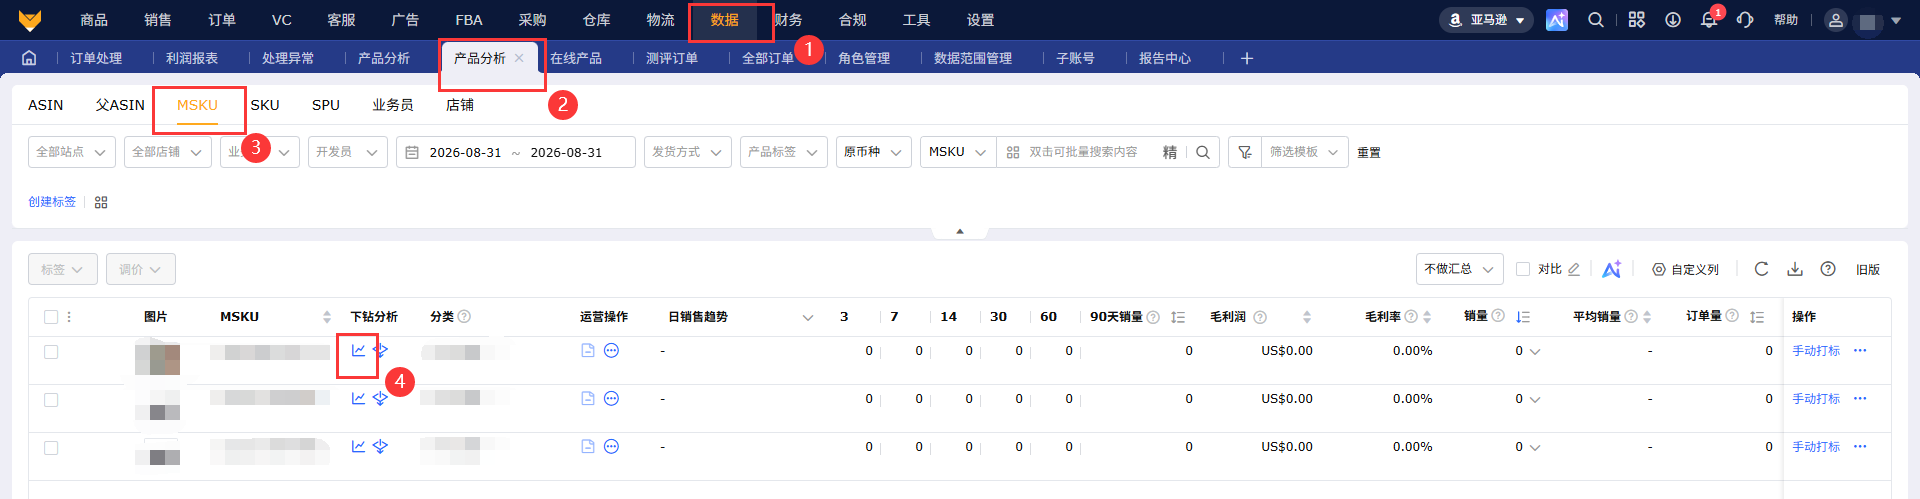Screen dimensions: 1920x499
Task: Select the second product row checkbox
Action: pos(51,400)
